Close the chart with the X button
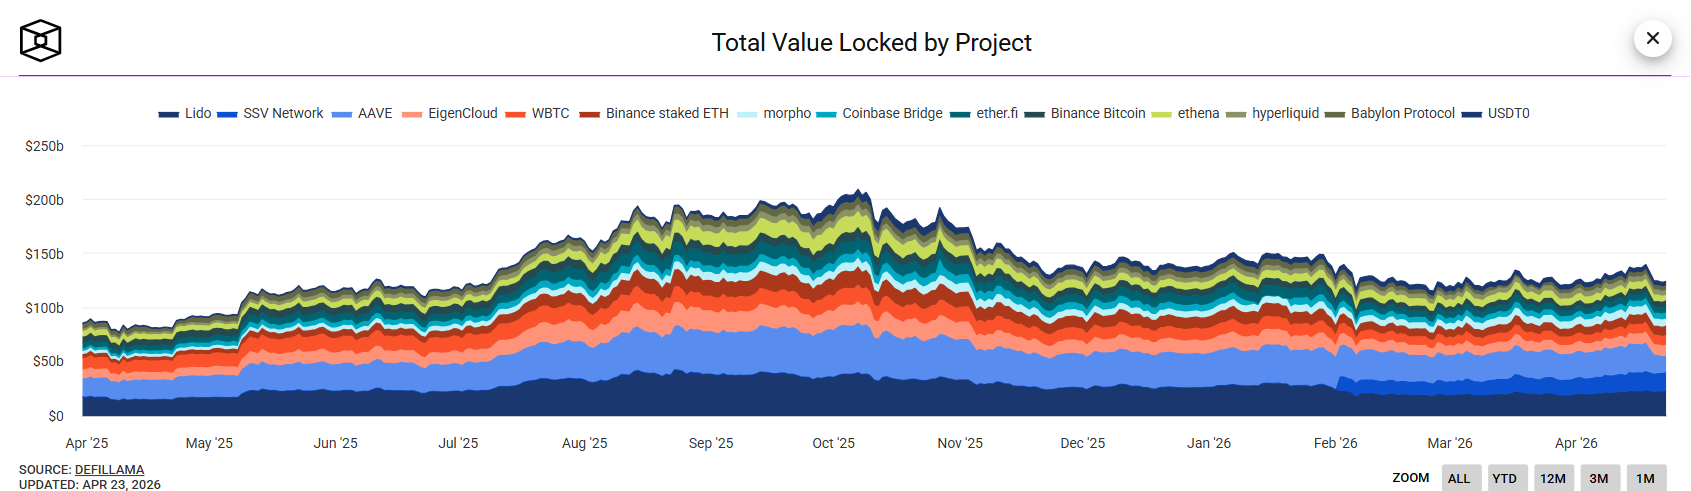1691x491 pixels. 1653,38
